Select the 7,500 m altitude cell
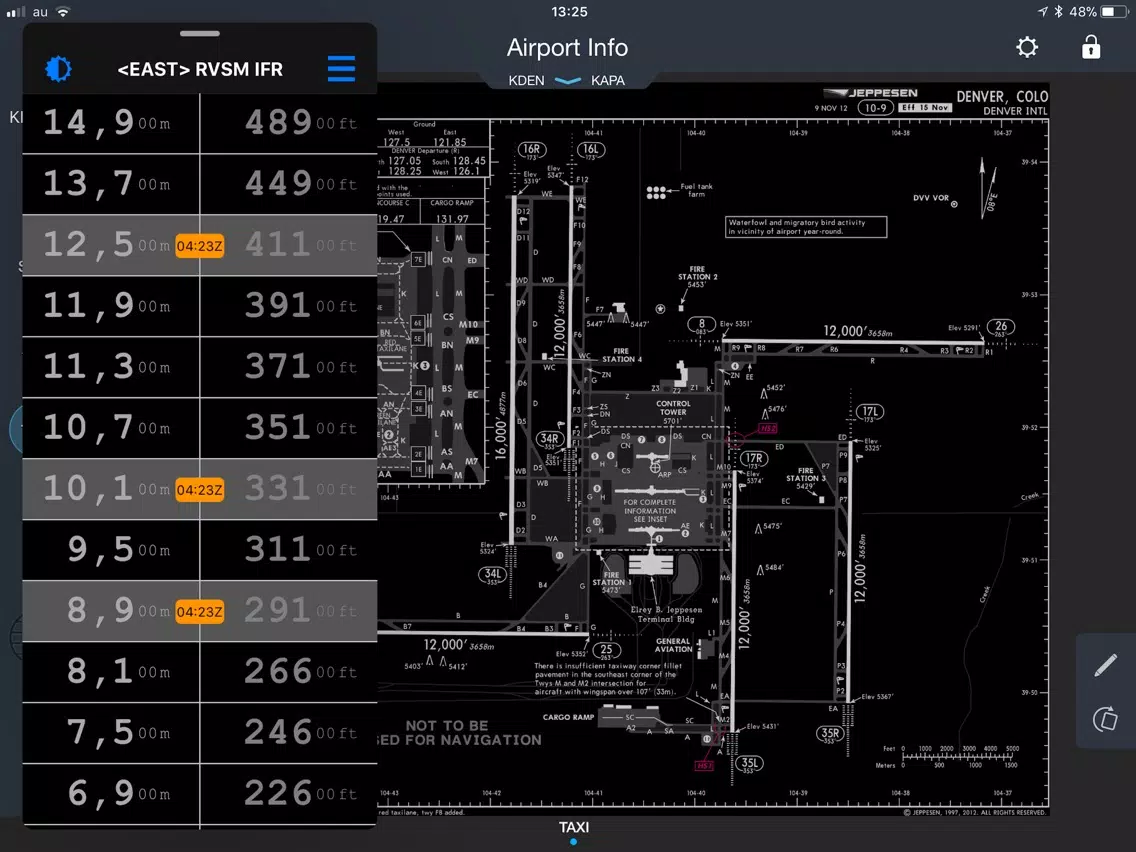This screenshot has height=852, width=1136. coord(111,732)
